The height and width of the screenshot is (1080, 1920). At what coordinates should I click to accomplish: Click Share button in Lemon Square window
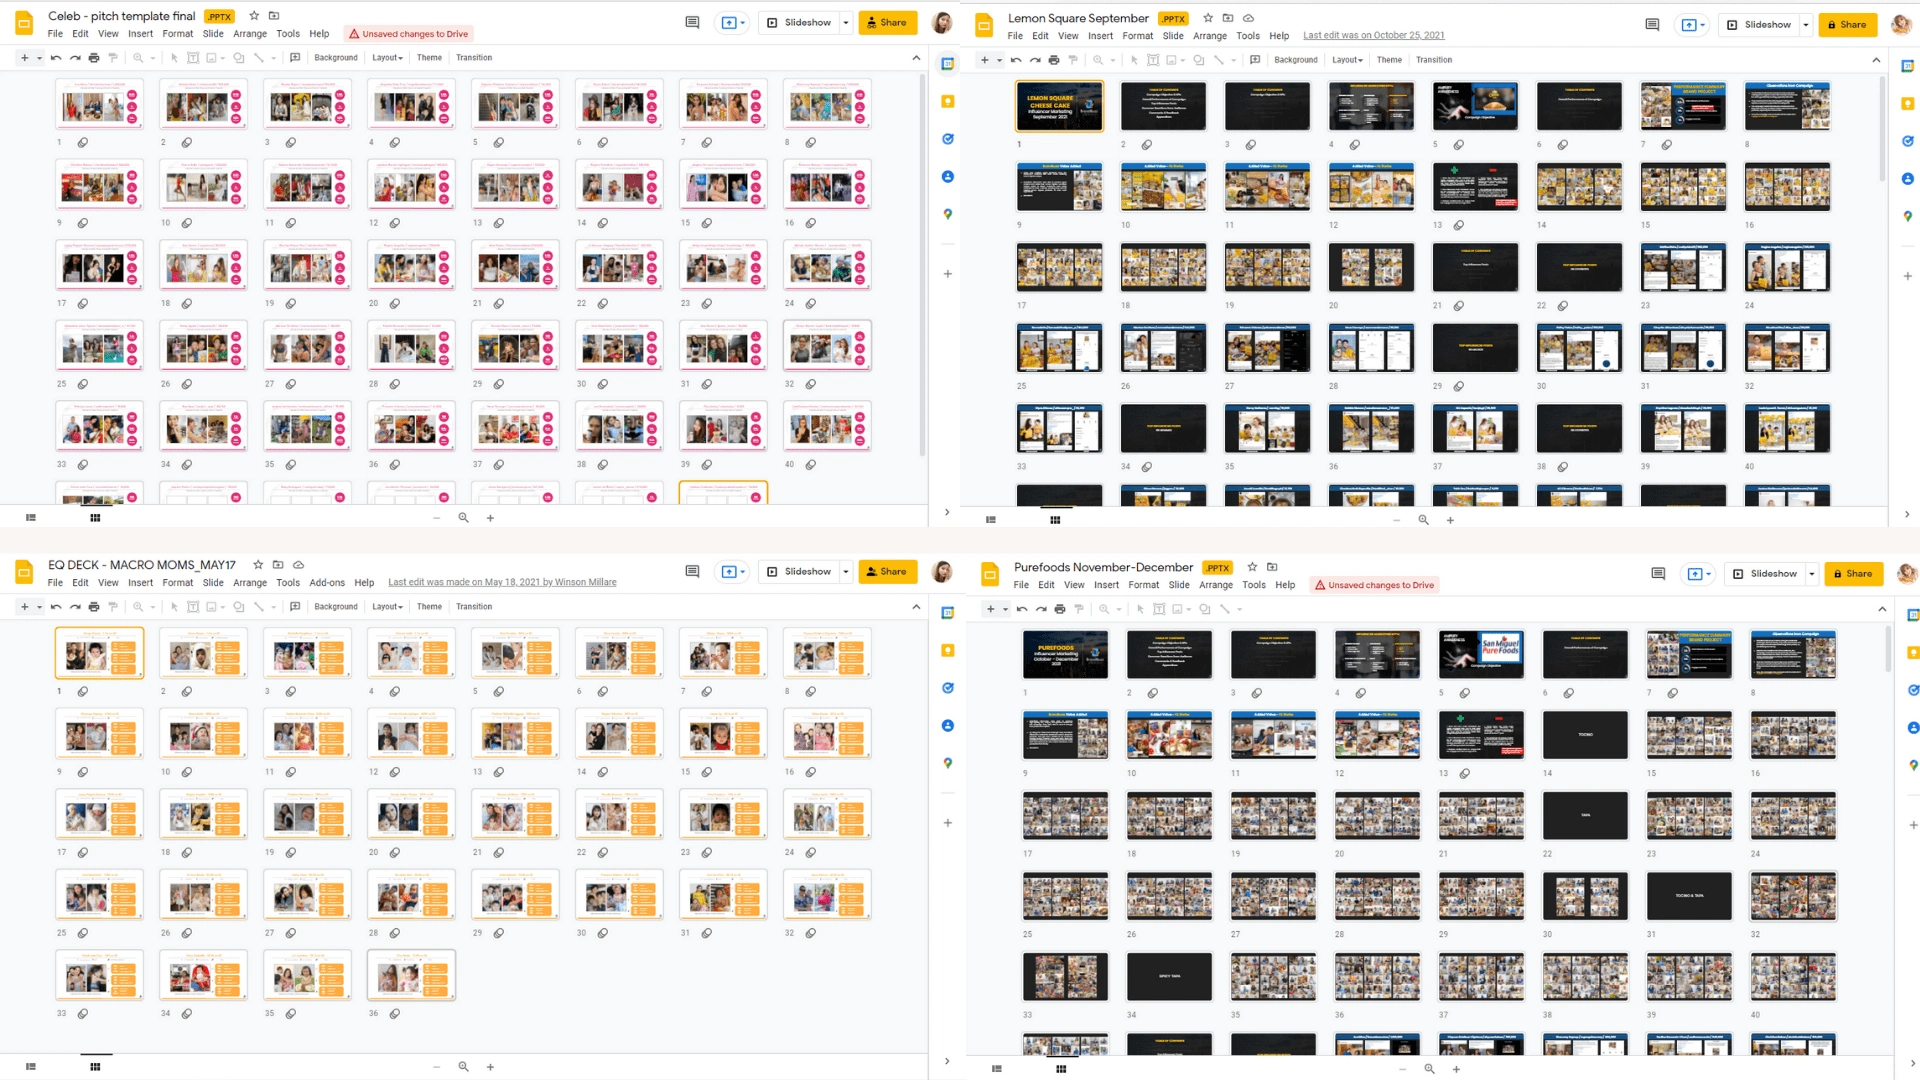(x=1847, y=25)
